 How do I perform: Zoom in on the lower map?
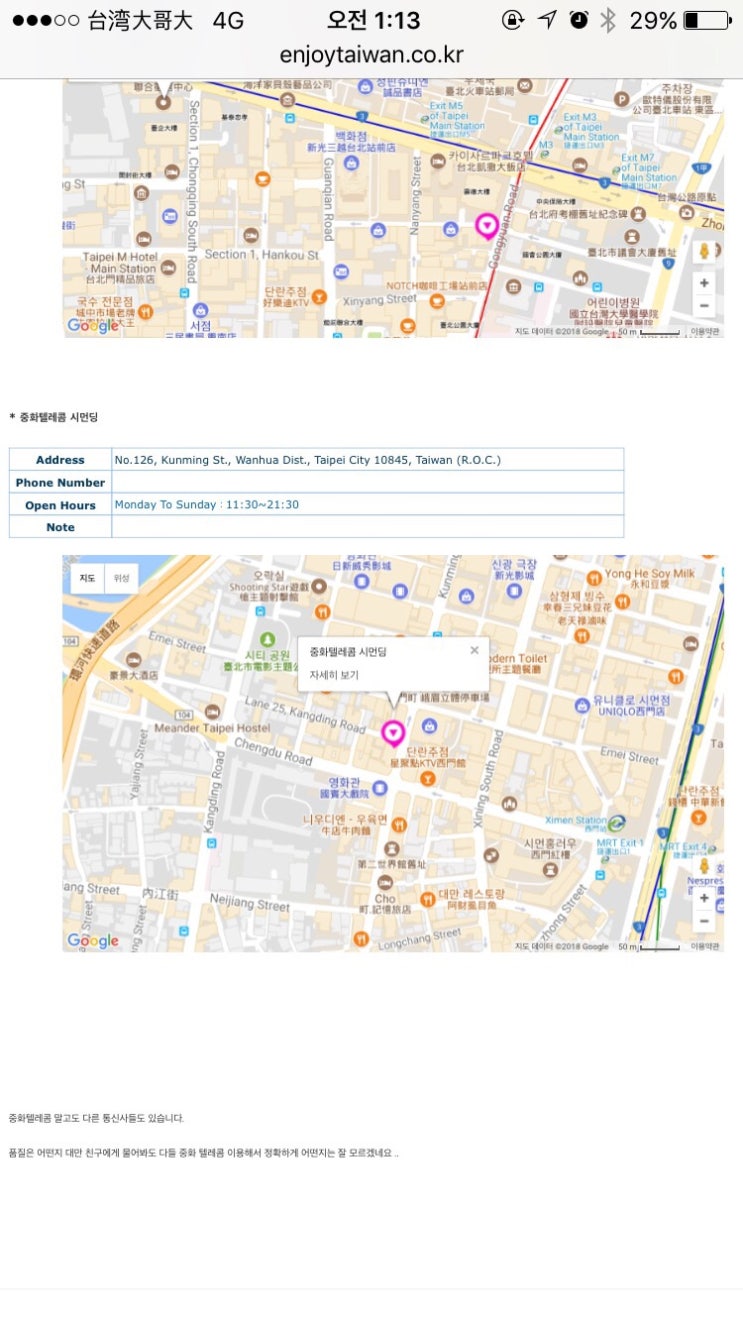pyautogui.click(x=704, y=898)
